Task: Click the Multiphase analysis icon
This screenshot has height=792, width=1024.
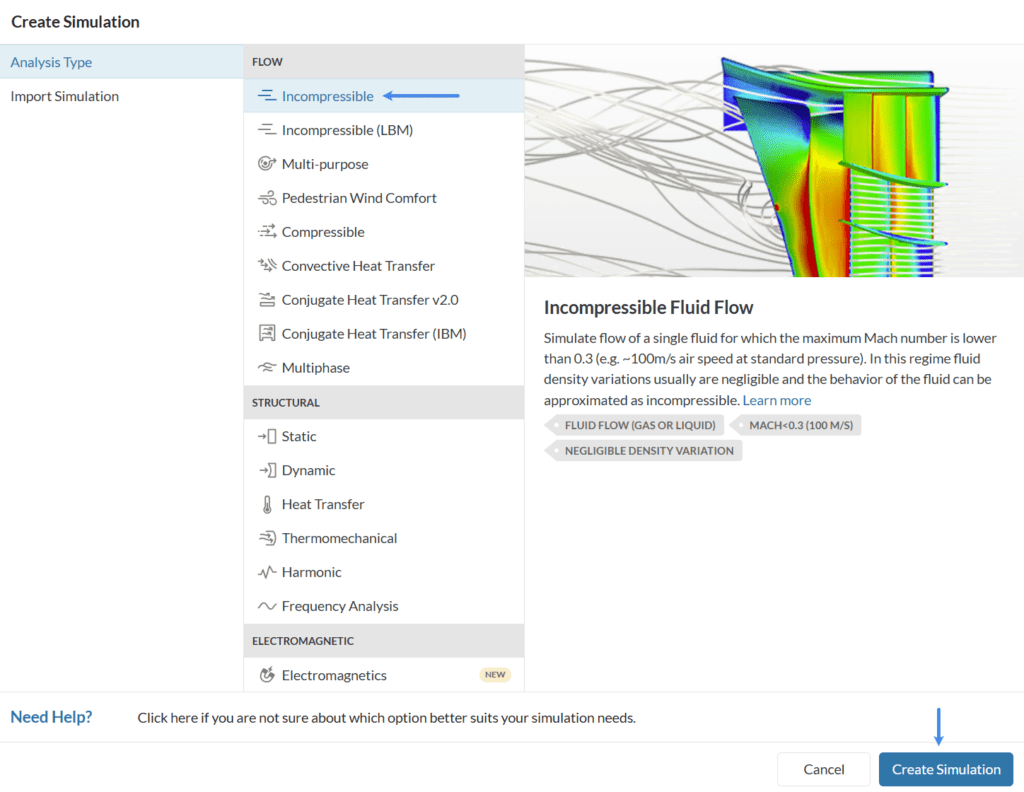Action: [x=265, y=367]
